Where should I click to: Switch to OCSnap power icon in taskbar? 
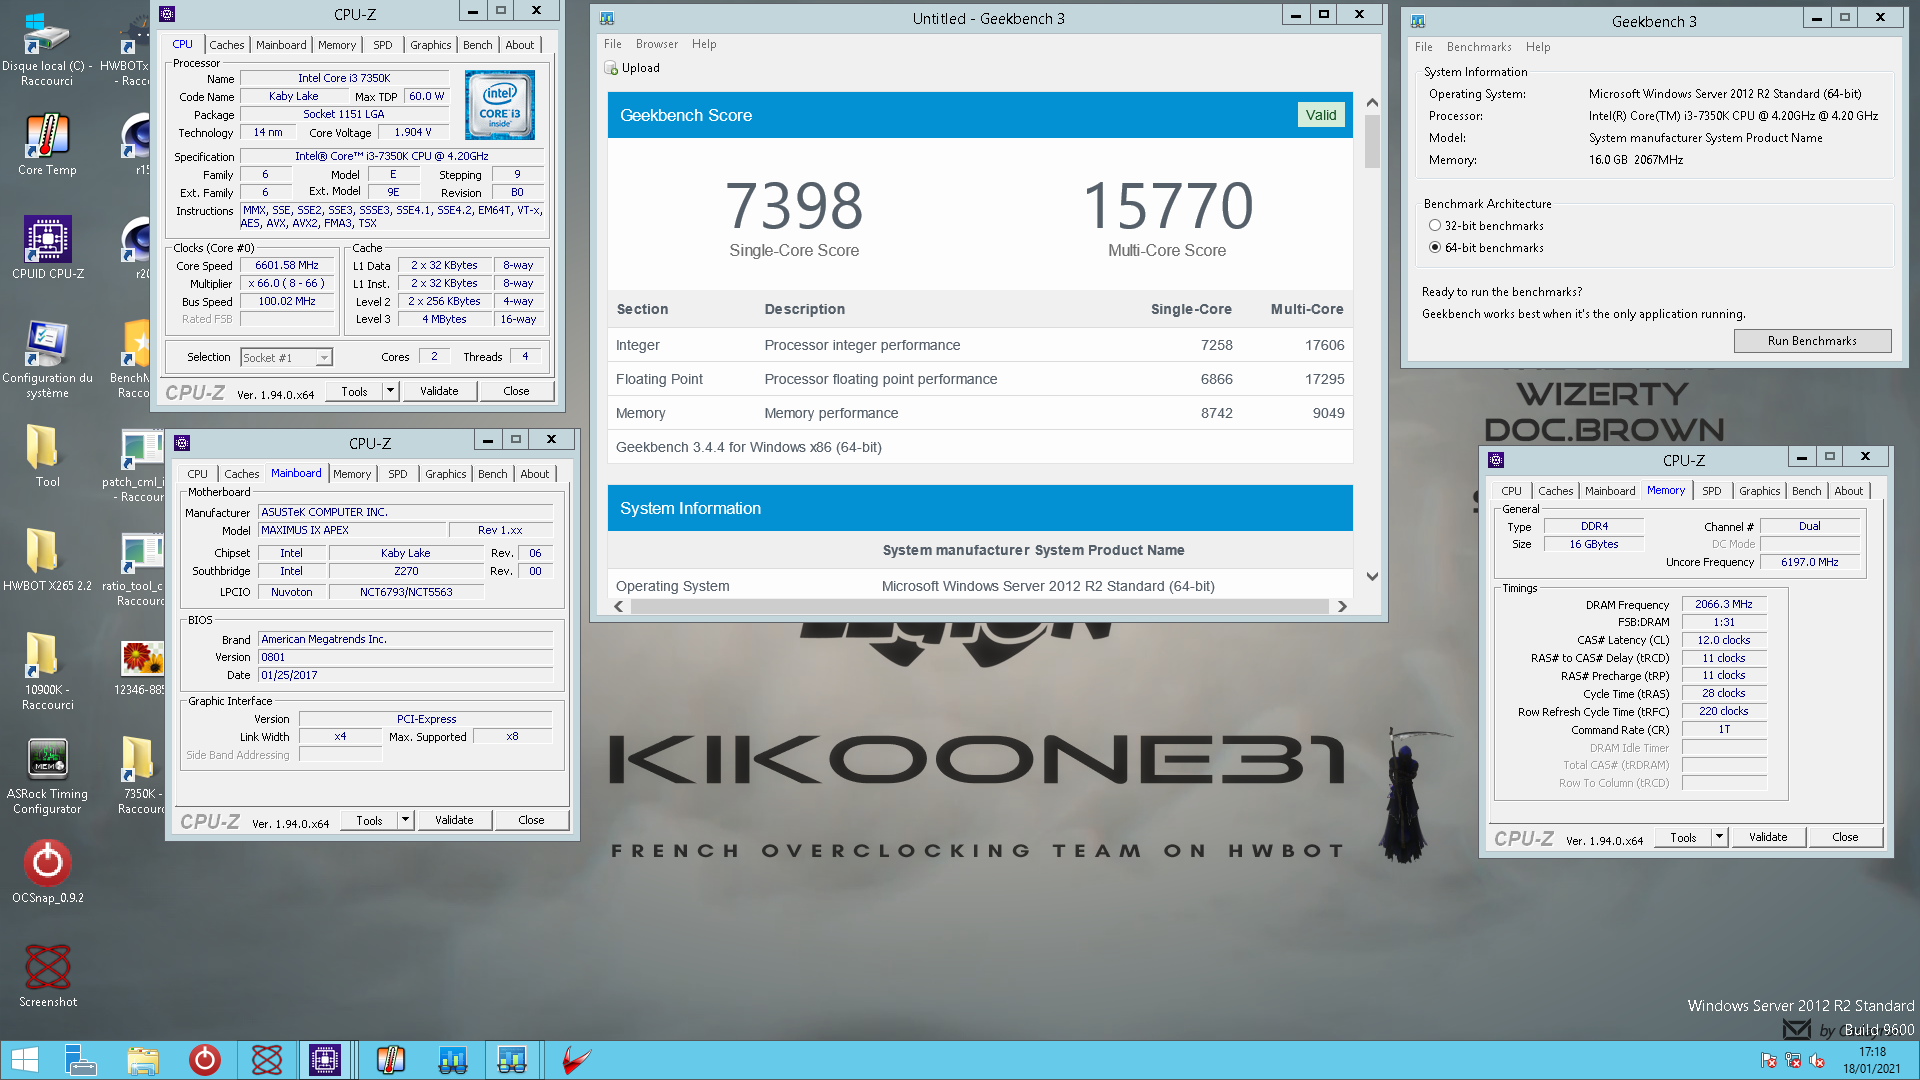point(204,1060)
